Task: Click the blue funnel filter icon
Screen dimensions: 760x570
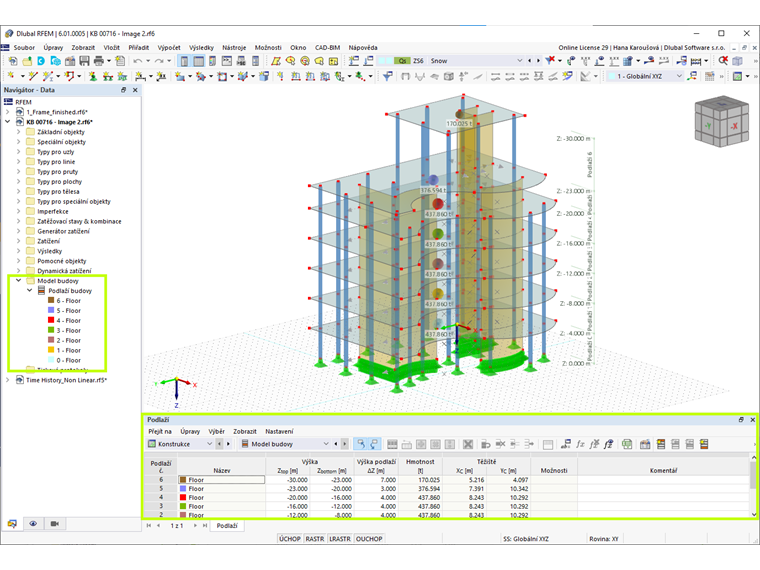Action: (387, 76)
